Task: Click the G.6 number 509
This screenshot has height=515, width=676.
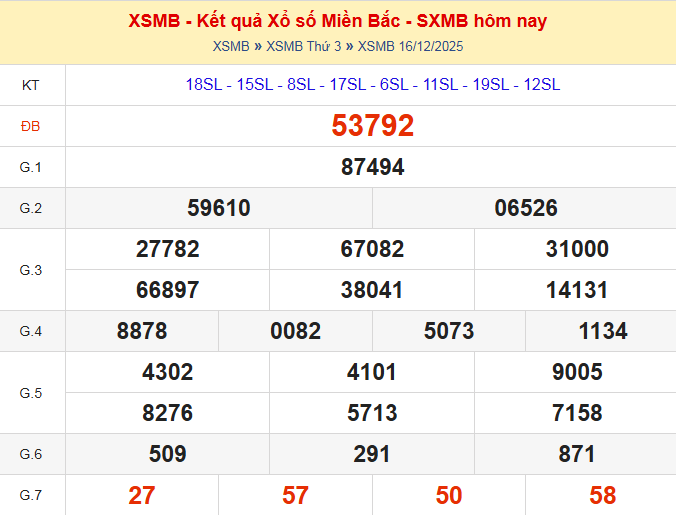Action: pyautogui.click(x=168, y=454)
